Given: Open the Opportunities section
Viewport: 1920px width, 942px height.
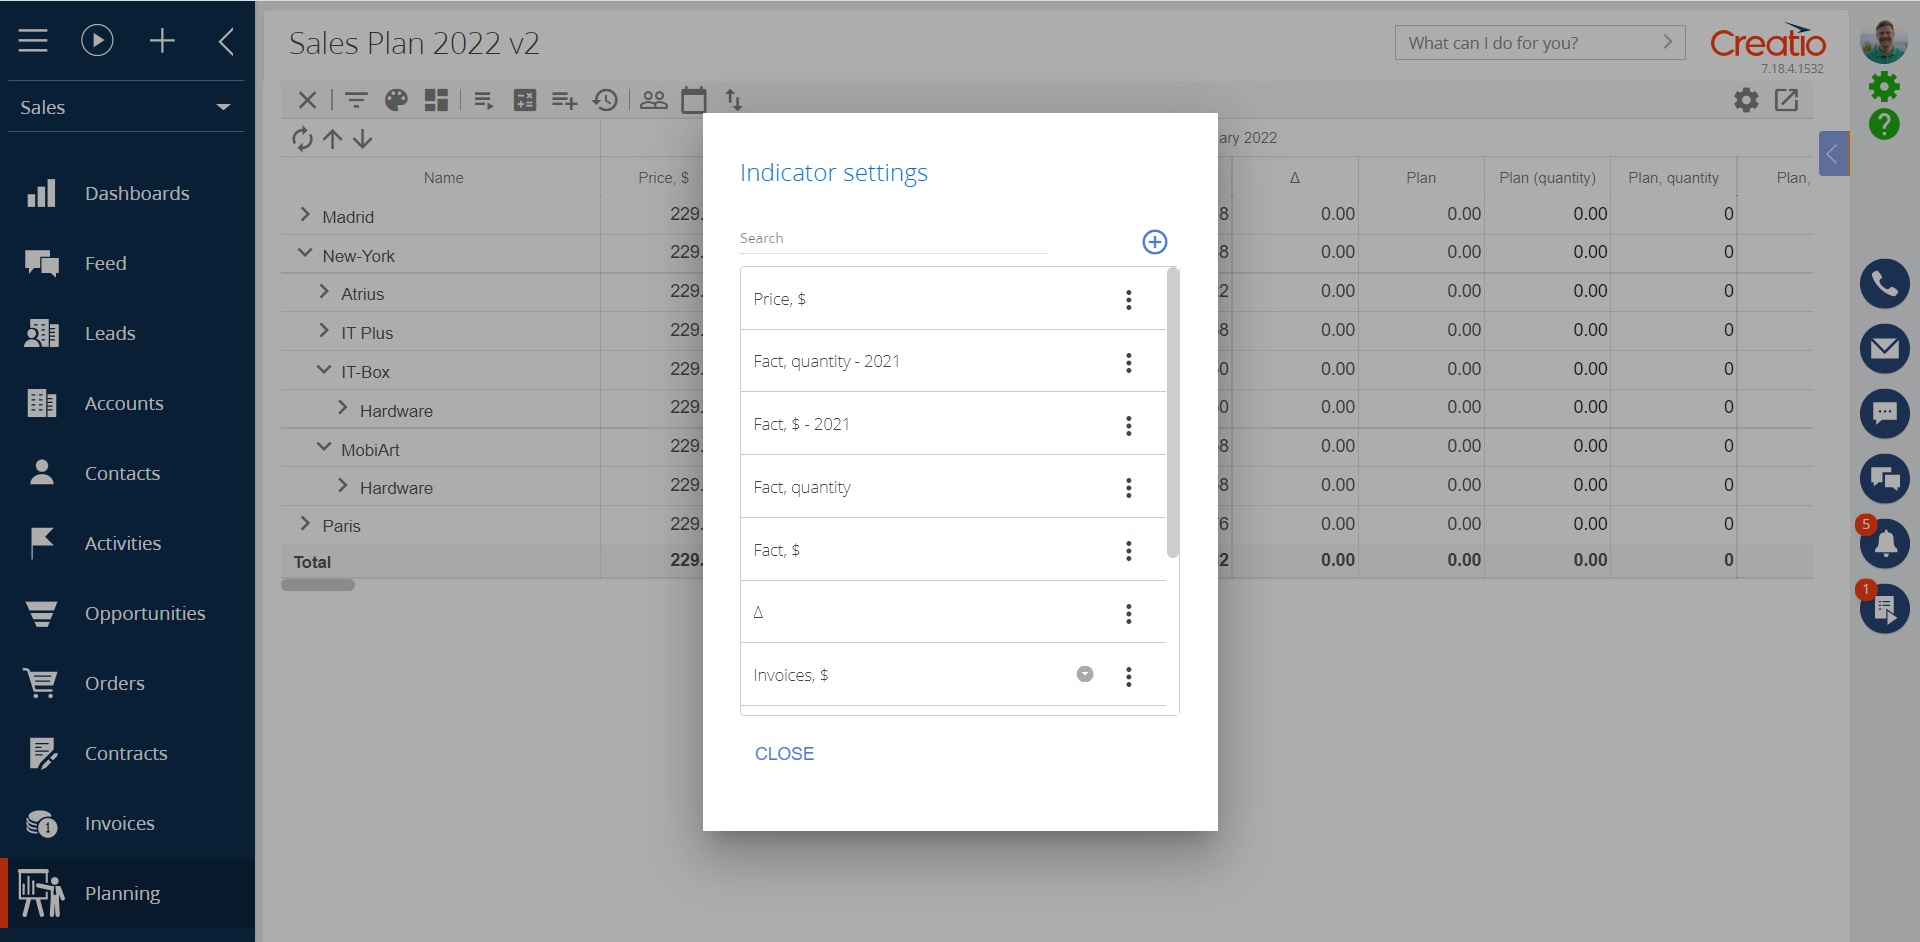Looking at the screenshot, I should 145,613.
